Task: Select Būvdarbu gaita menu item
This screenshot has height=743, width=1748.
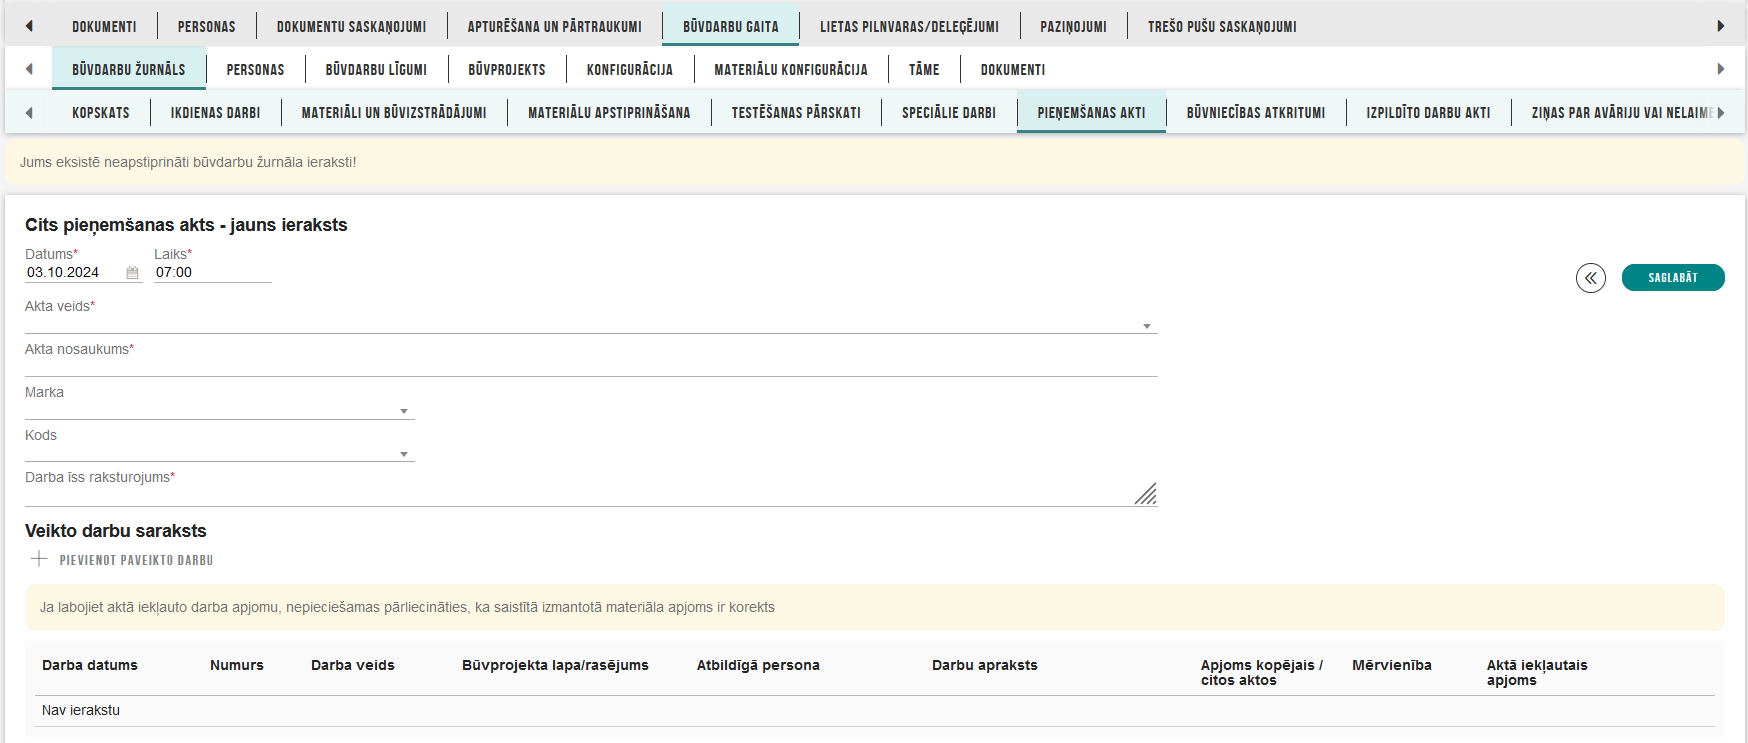Action: click(731, 26)
